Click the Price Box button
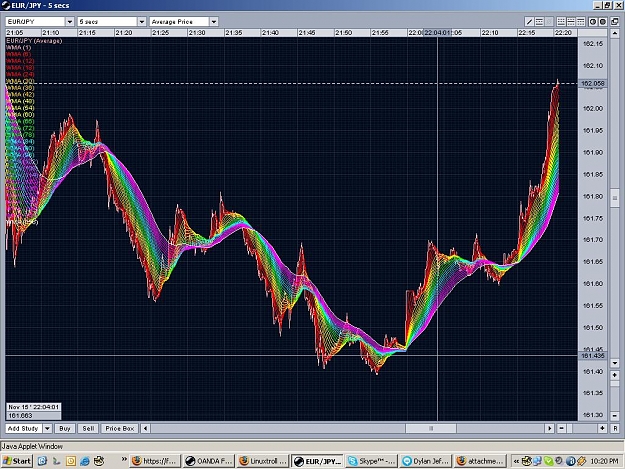The image size is (625, 469). pyautogui.click(x=120, y=428)
